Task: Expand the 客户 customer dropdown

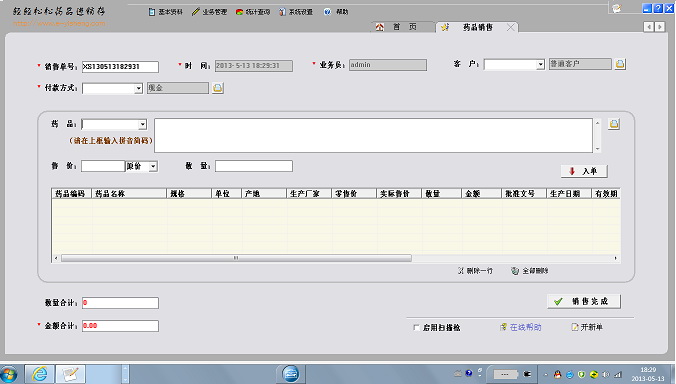Action: pos(540,65)
